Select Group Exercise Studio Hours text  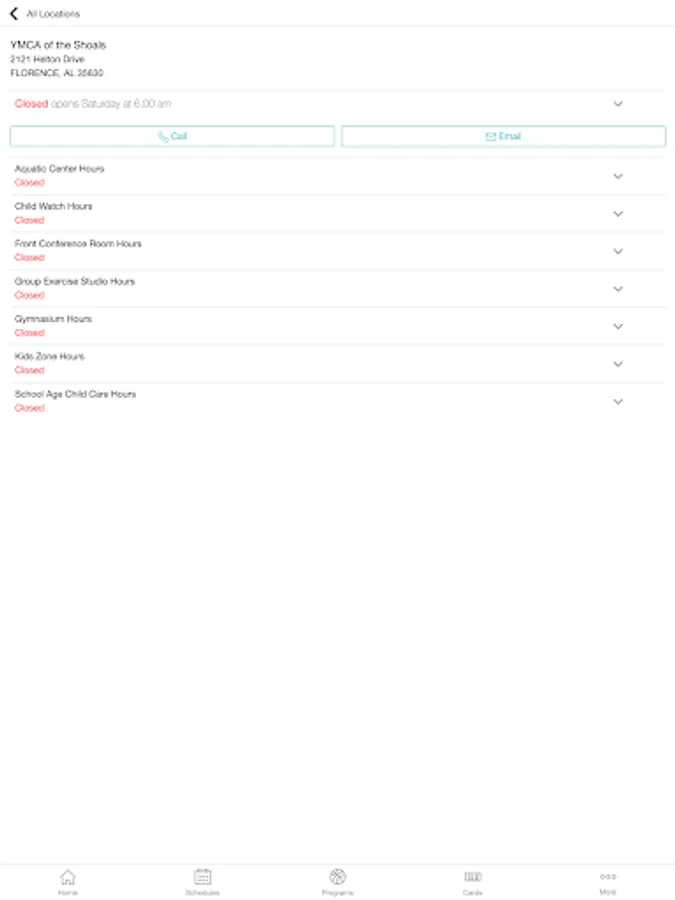(x=75, y=281)
